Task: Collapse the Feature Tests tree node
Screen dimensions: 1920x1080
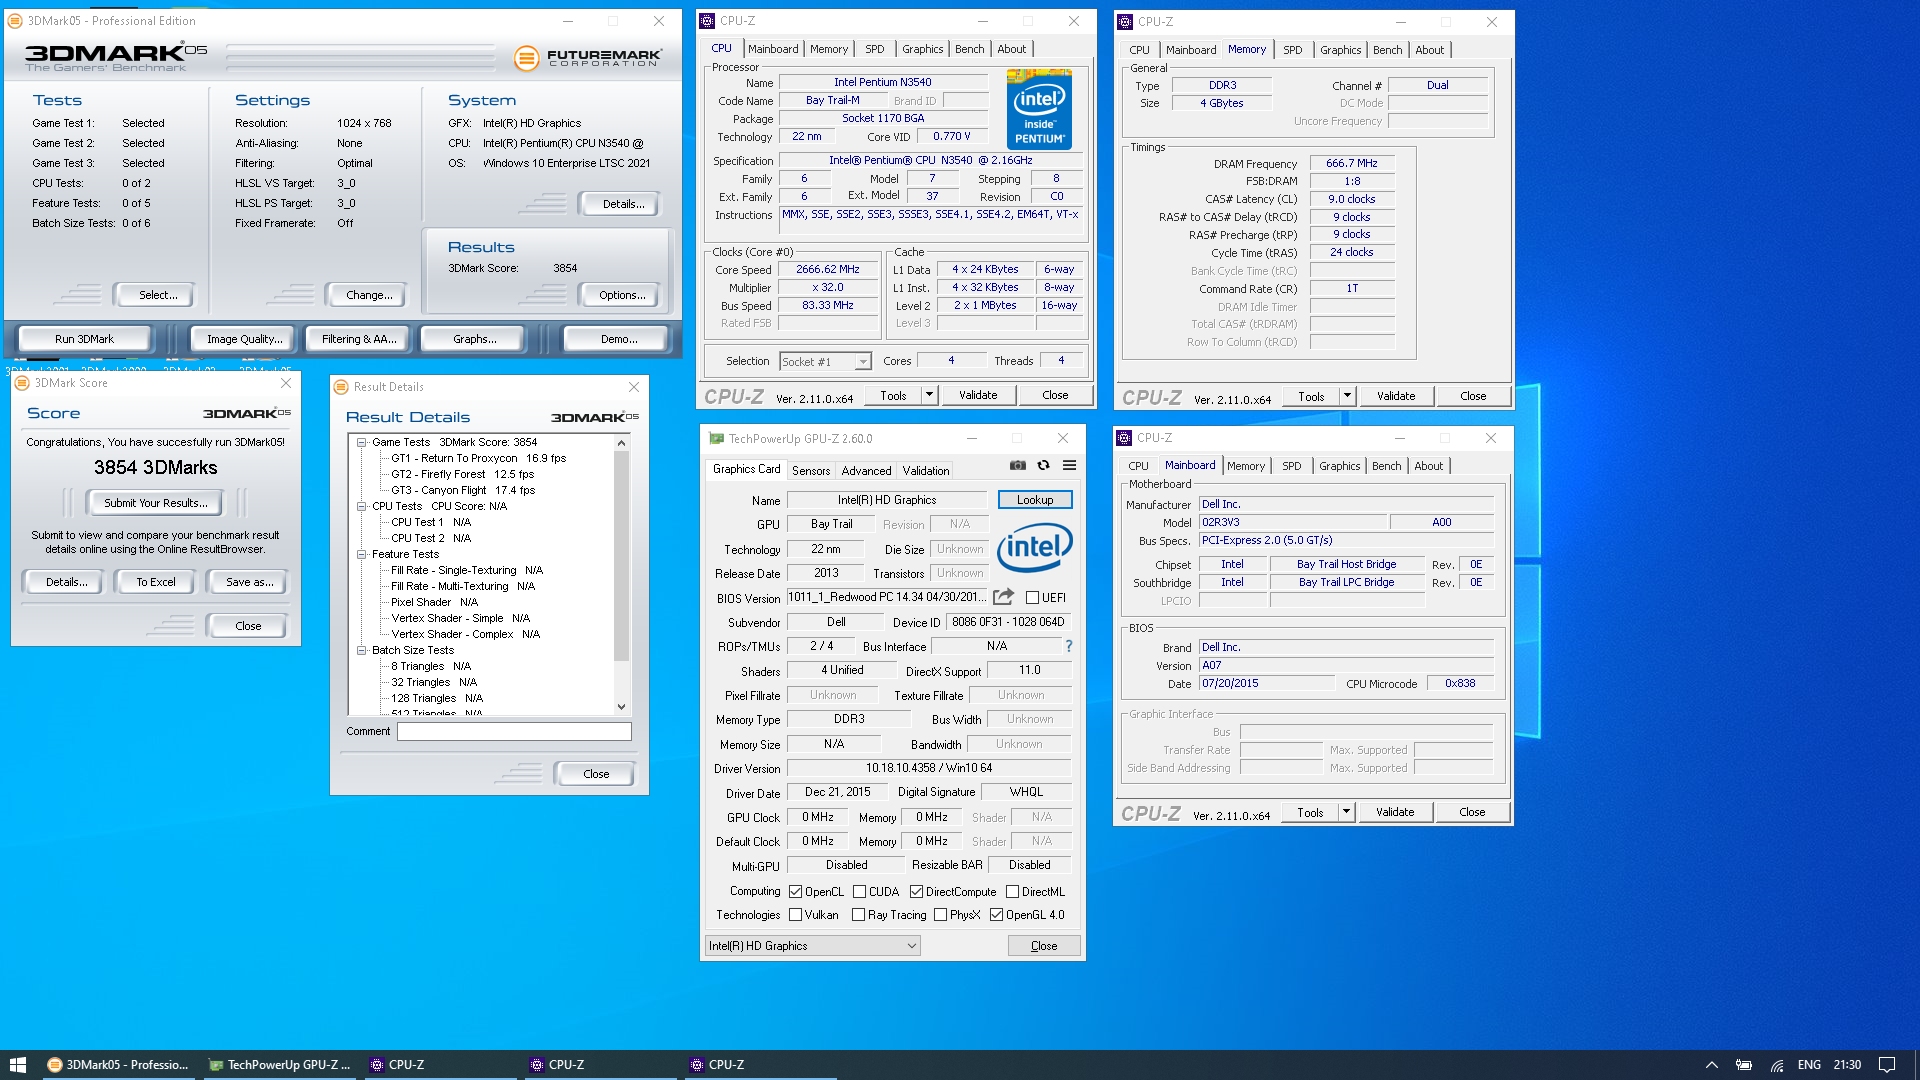Action: pyautogui.click(x=362, y=554)
